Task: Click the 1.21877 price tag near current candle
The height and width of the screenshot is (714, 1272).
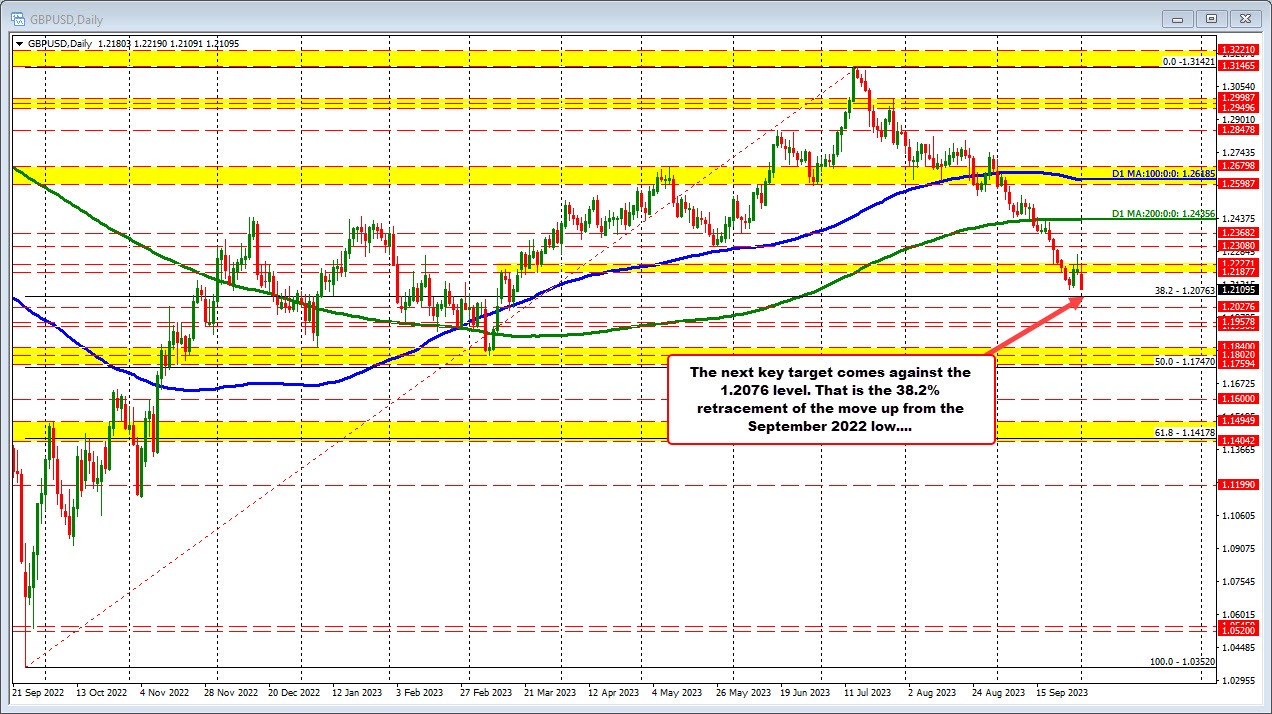Action: point(1240,271)
